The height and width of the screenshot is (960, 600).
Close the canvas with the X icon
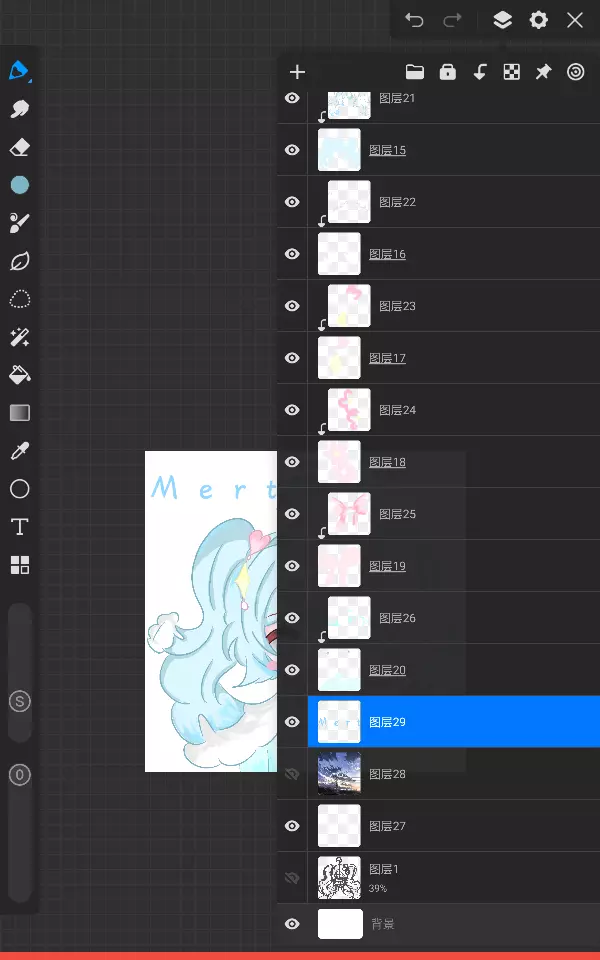(x=575, y=20)
